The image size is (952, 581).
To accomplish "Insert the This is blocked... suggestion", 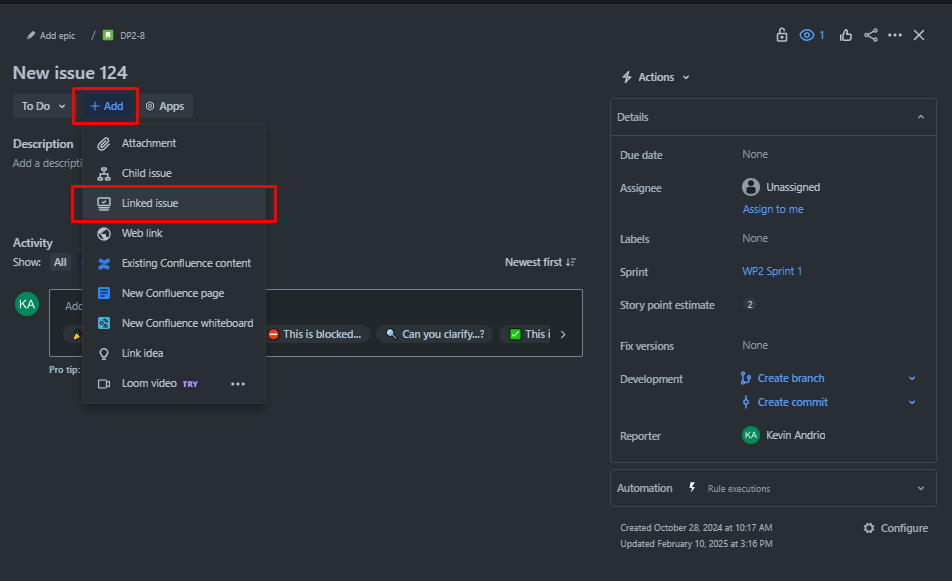I will 315,334.
